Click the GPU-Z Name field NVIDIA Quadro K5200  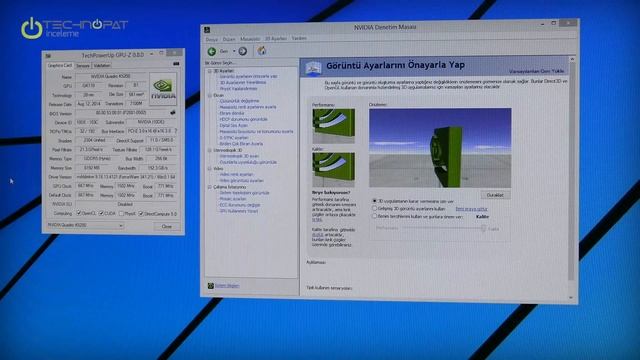pyautogui.click(x=111, y=76)
